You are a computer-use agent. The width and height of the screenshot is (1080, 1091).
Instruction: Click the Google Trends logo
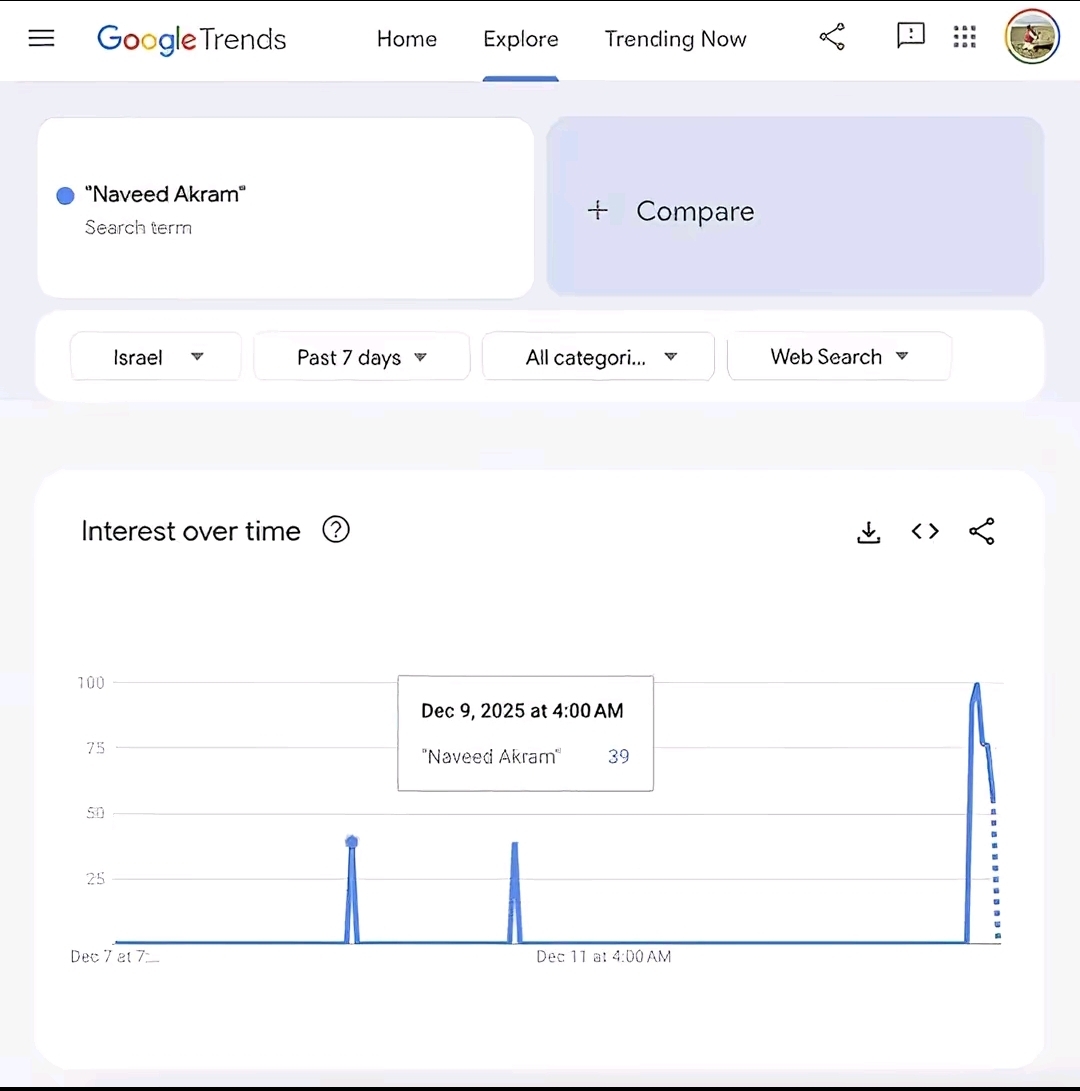point(191,39)
